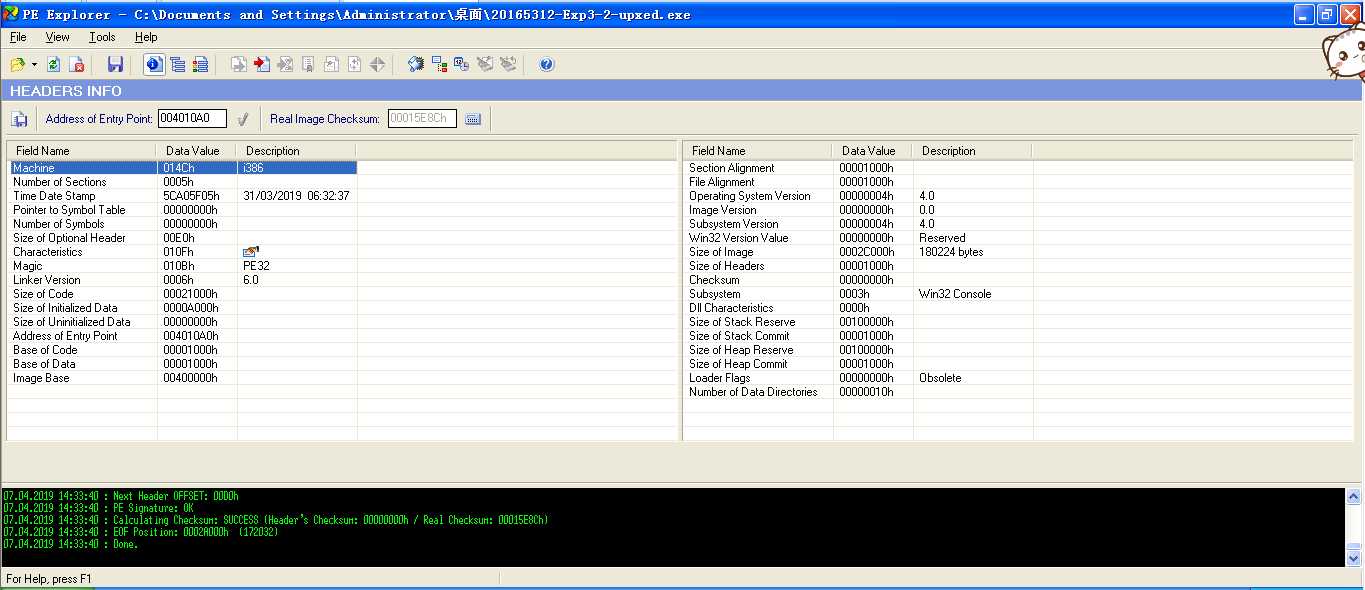Select the Section Alignment row

click(x=859, y=168)
